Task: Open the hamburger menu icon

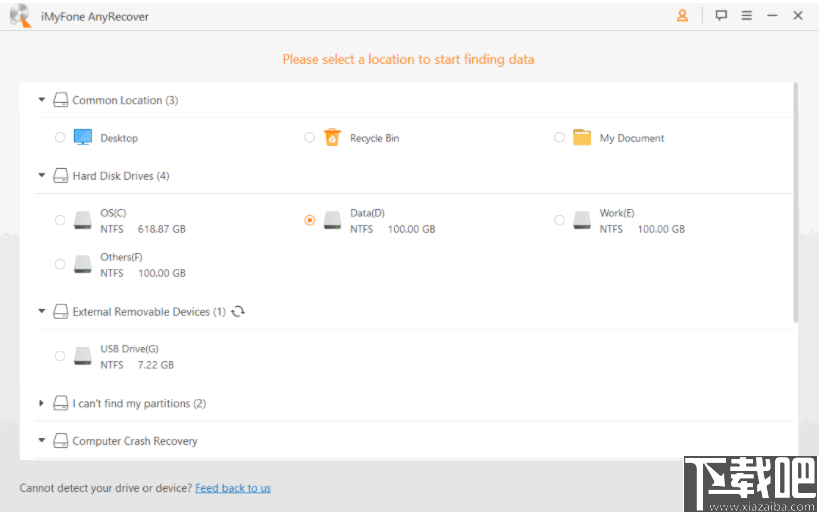Action: pyautogui.click(x=746, y=16)
